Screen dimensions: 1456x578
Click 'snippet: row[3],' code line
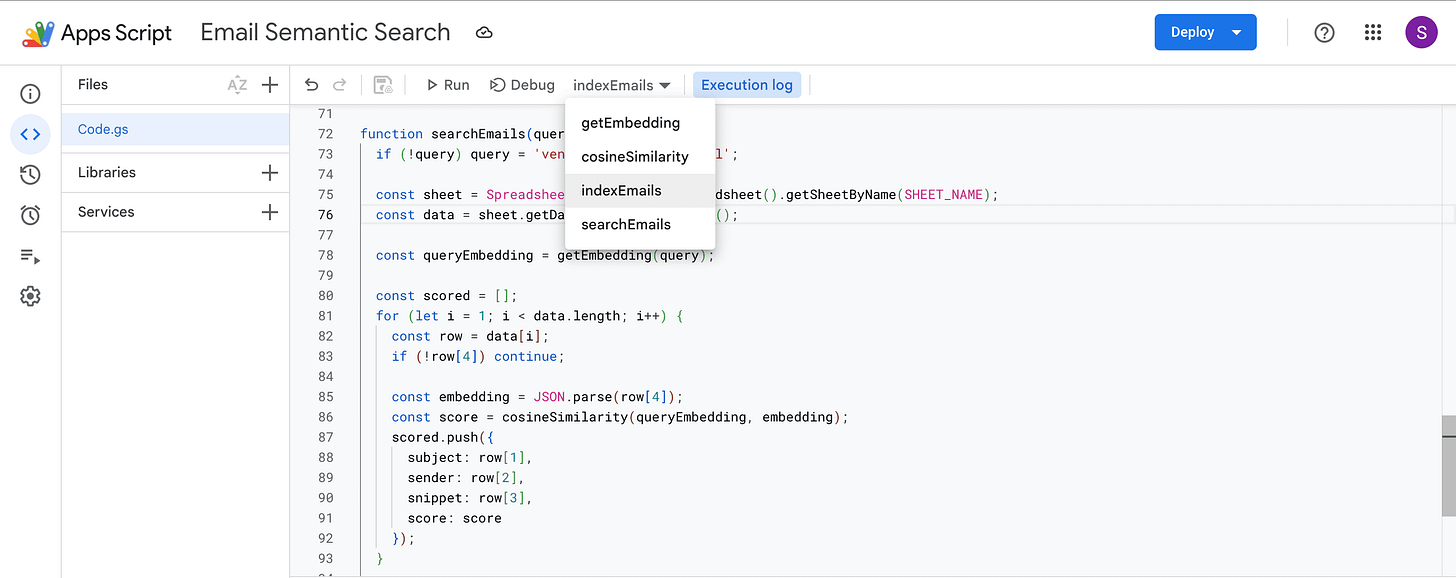pos(470,498)
